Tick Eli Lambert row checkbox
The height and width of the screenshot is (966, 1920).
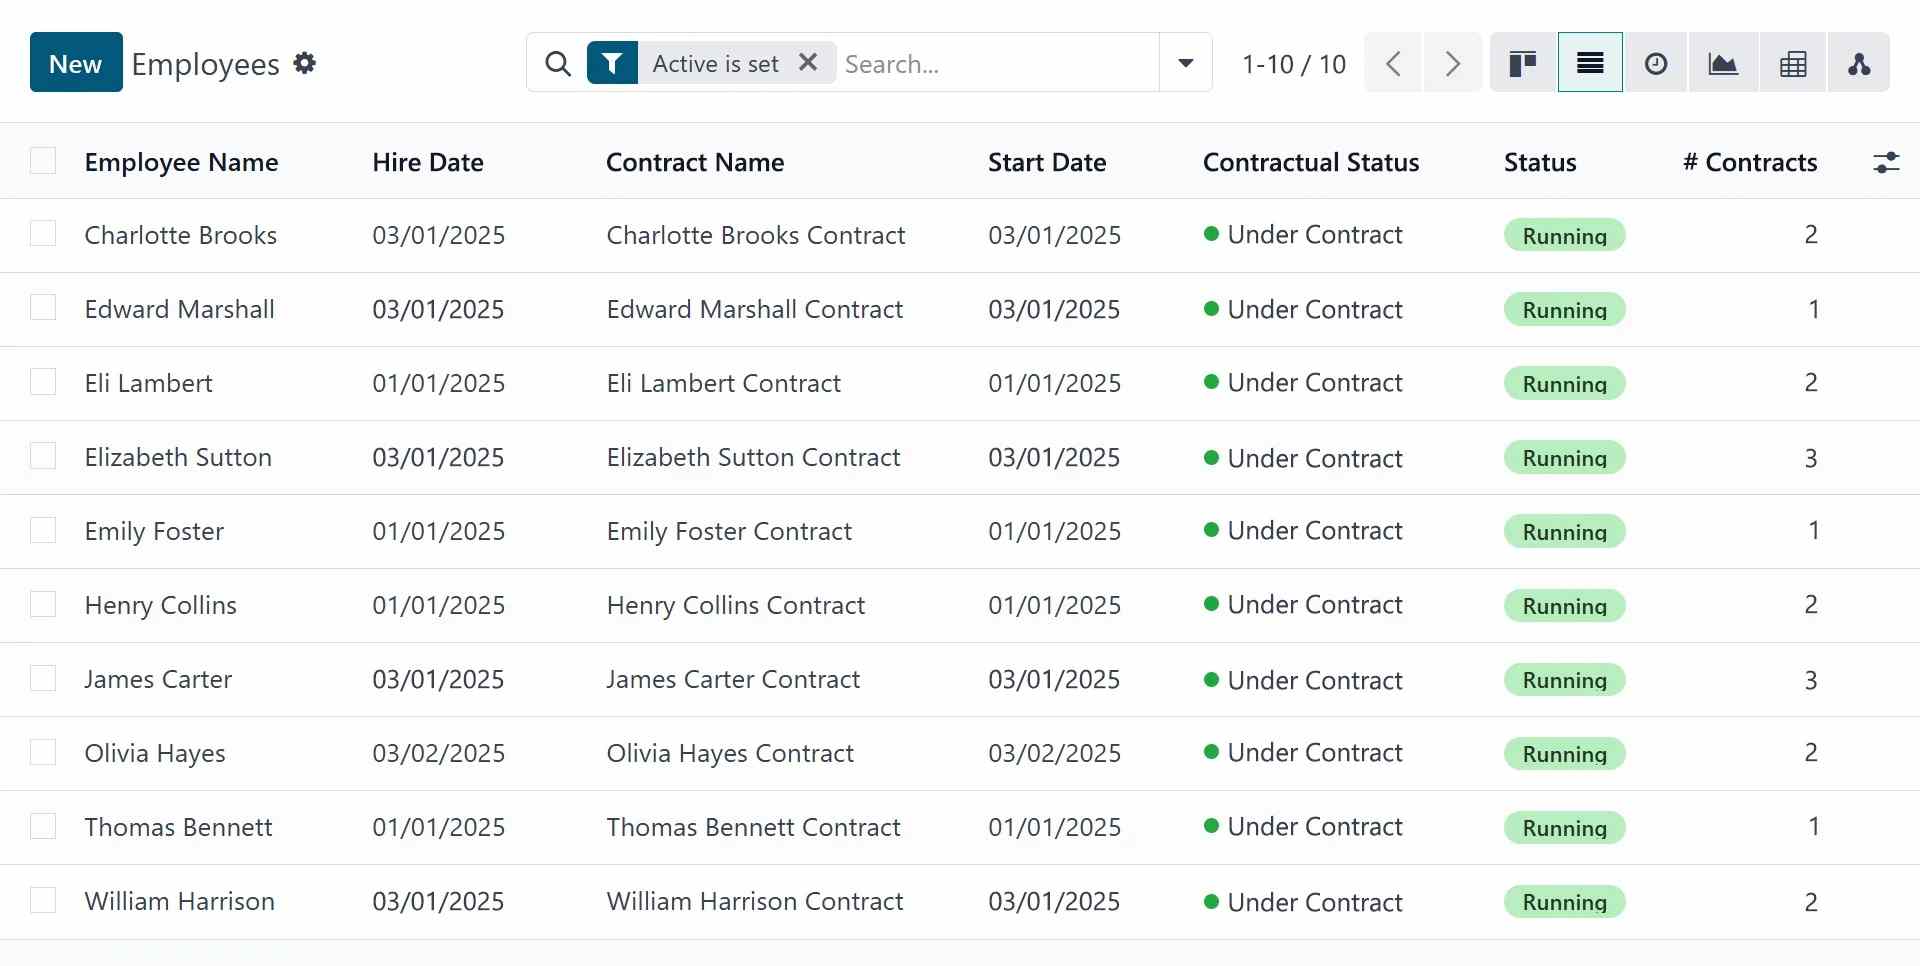[x=43, y=382]
